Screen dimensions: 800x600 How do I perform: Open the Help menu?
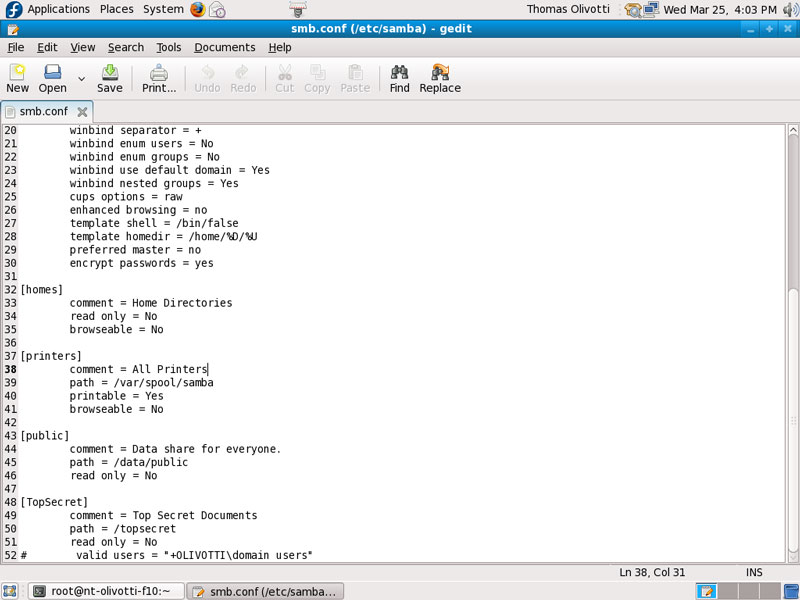280,47
